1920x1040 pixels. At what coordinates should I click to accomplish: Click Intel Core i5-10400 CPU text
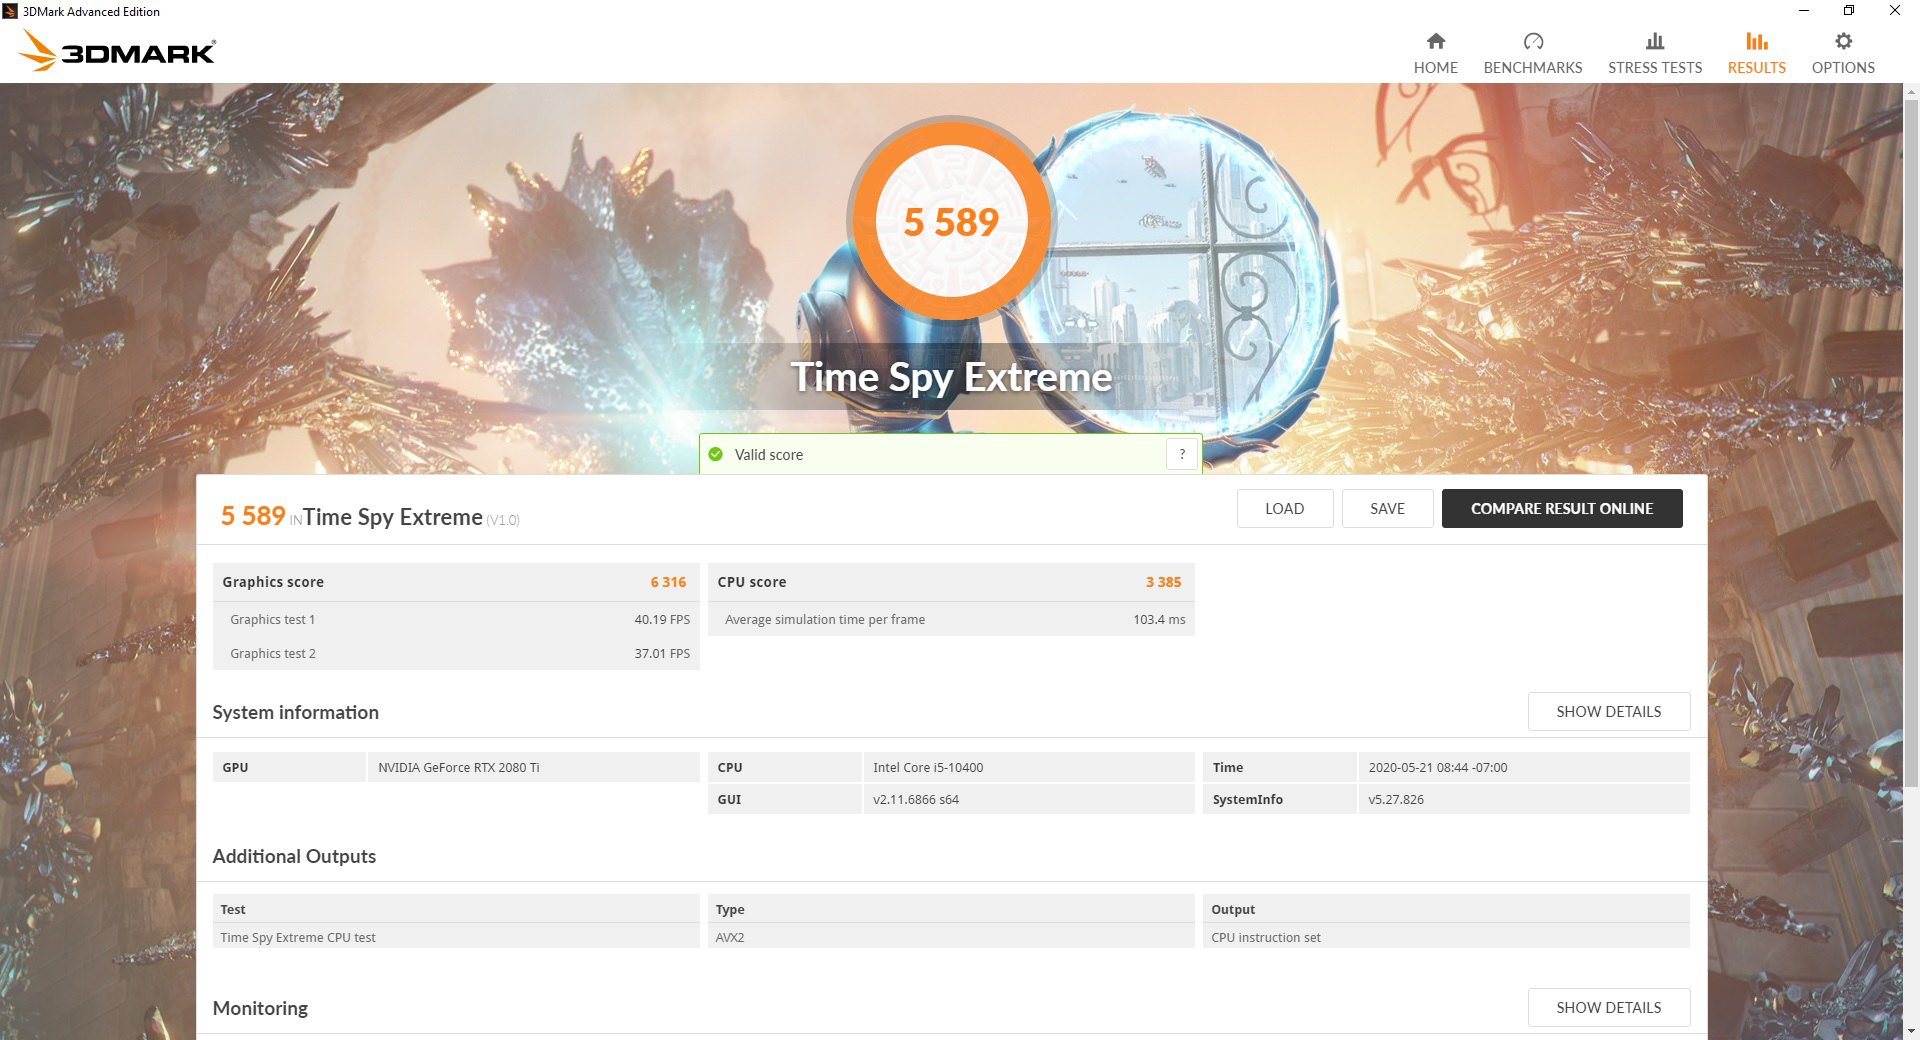(x=928, y=768)
